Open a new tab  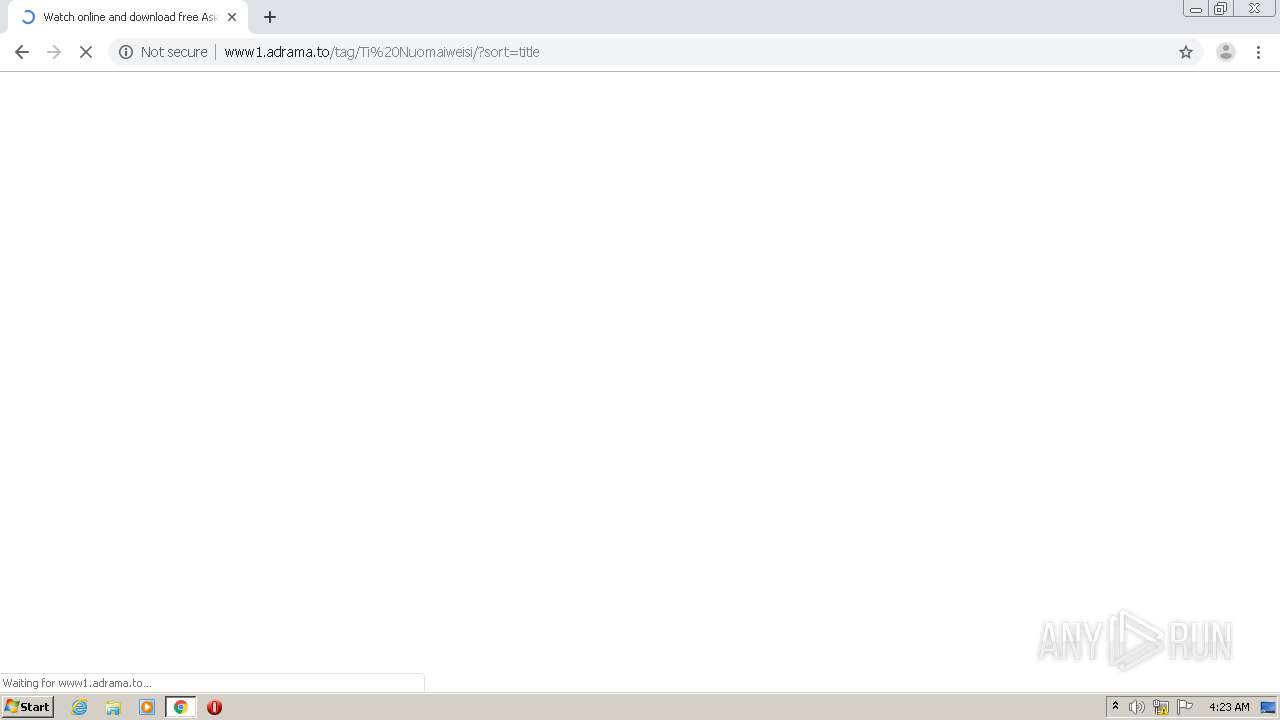(x=270, y=17)
